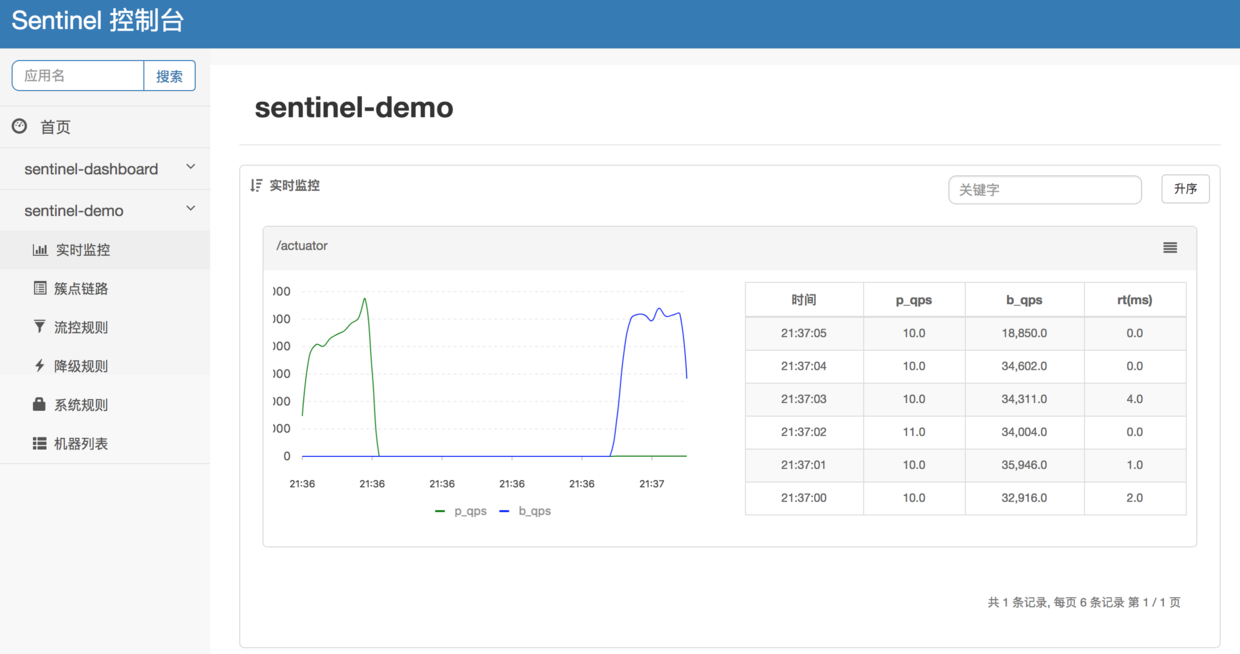The image size is (1240, 654).
Task: Open 机器列表 in the sidebar
Action: 105,444
